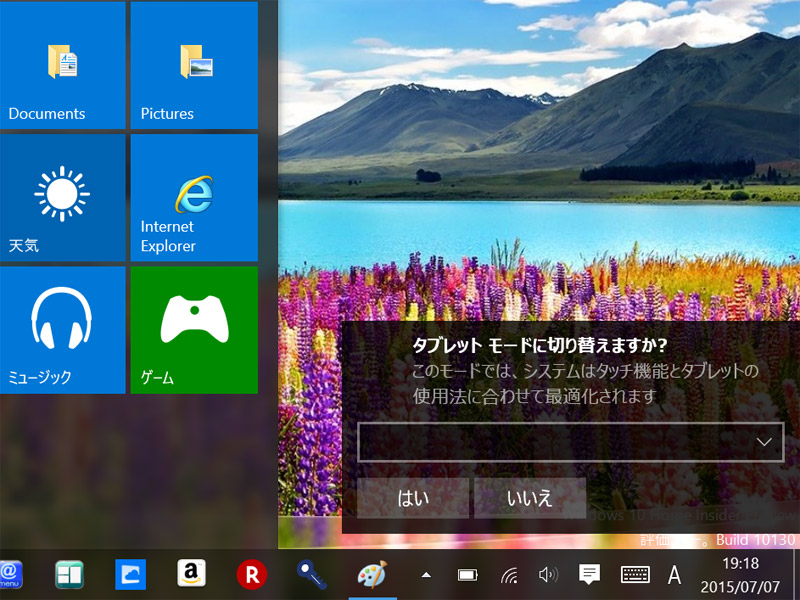Open the Wi-Fi network status icon
Image resolution: width=800 pixels, height=600 pixels.
[x=509, y=575]
